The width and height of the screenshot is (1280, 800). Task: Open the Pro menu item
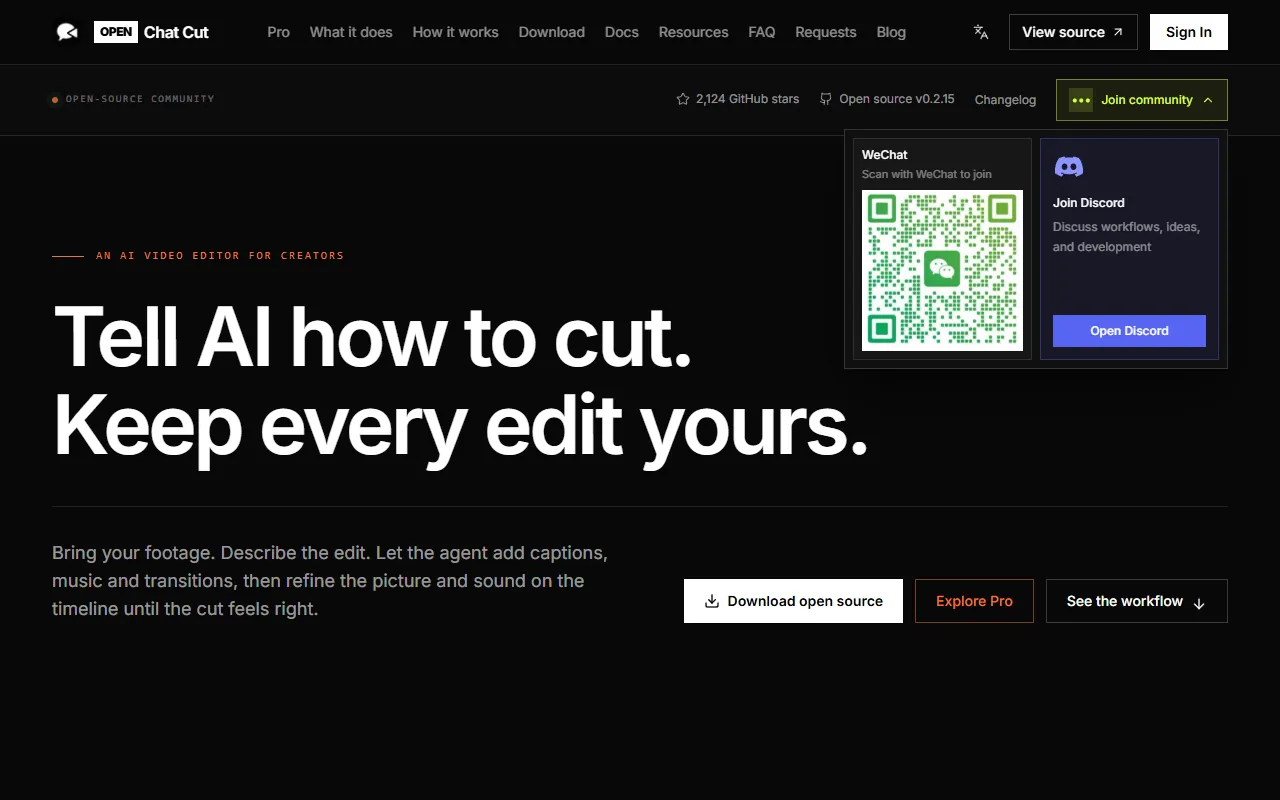coord(279,32)
